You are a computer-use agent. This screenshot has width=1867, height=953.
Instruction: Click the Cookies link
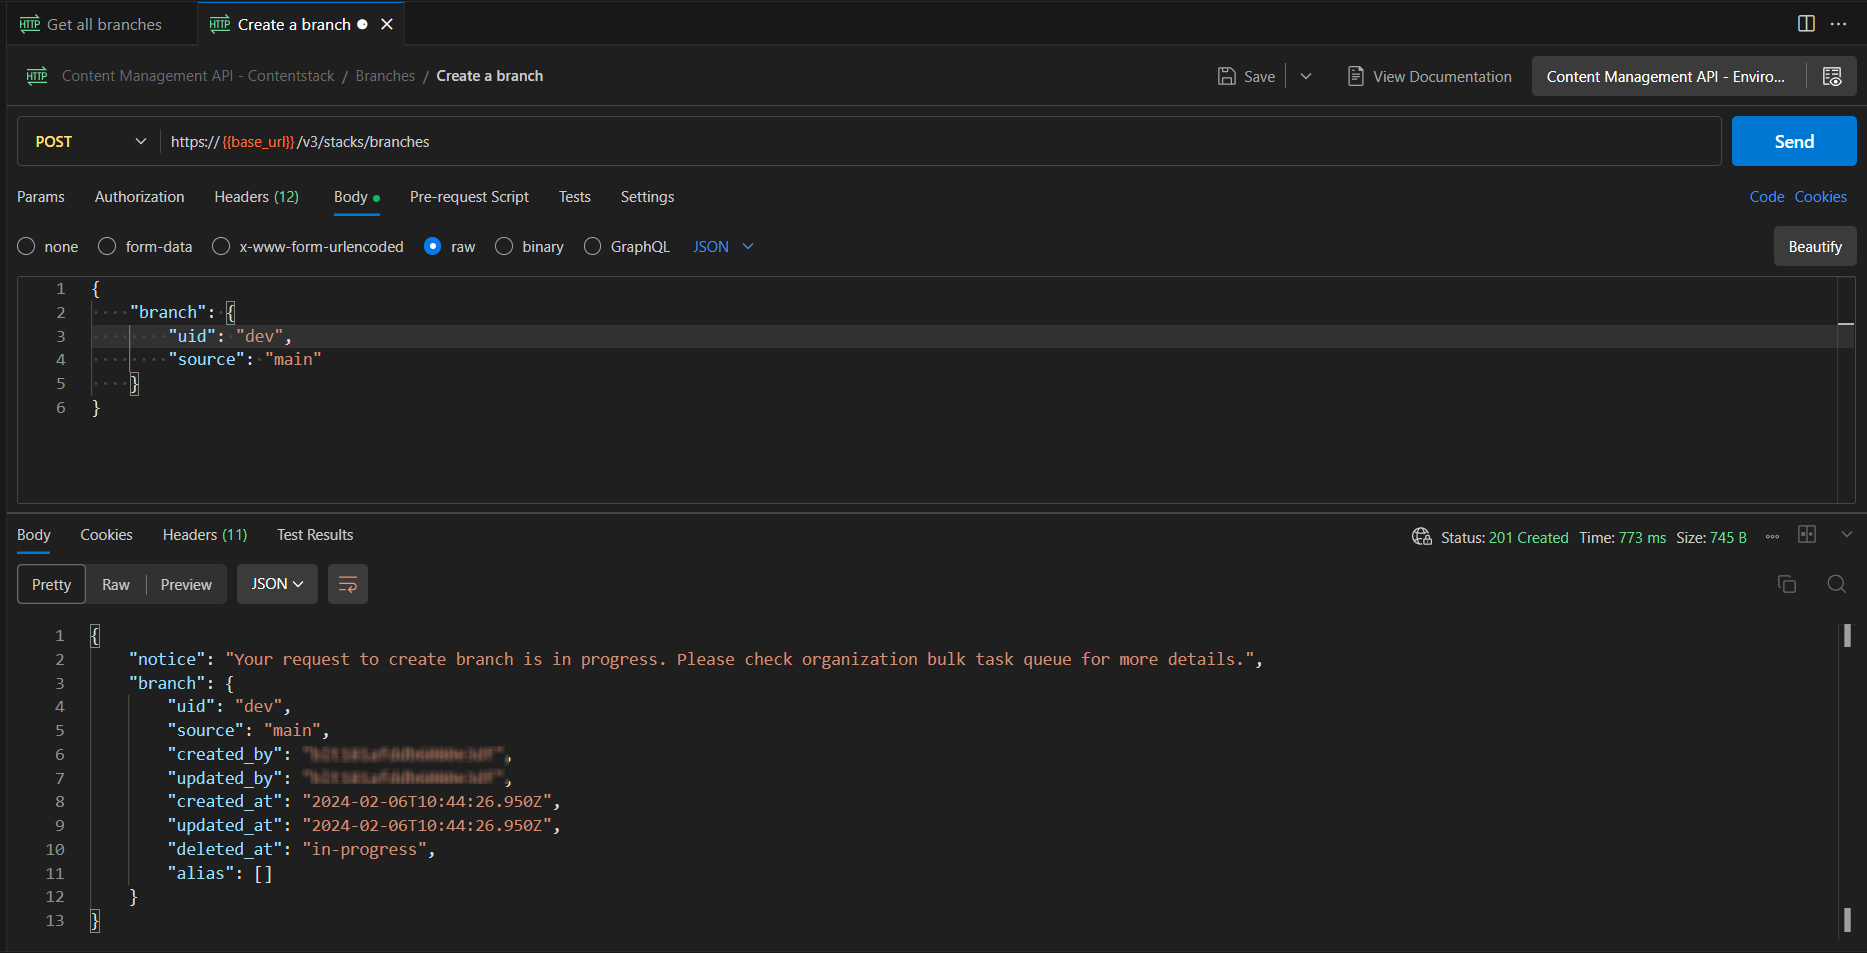click(x=1821, y=197)
